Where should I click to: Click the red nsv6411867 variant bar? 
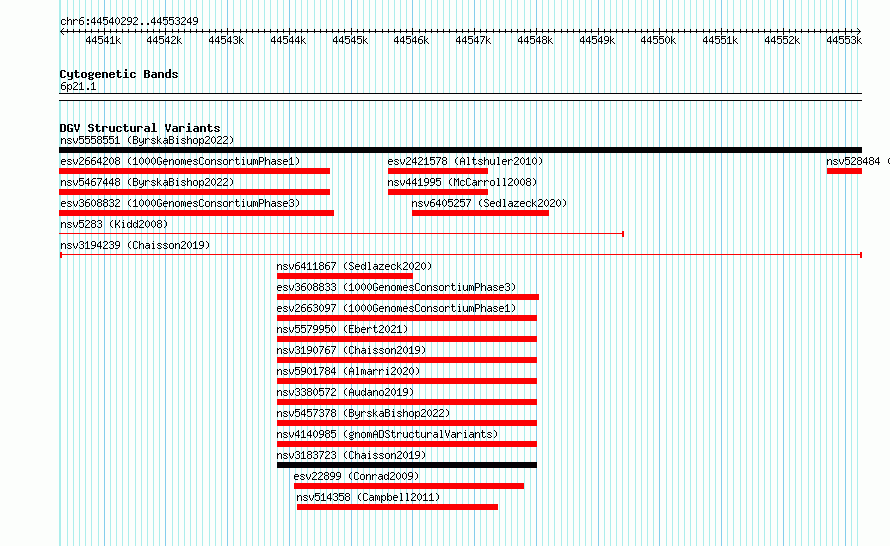click(x=345, y=276)
